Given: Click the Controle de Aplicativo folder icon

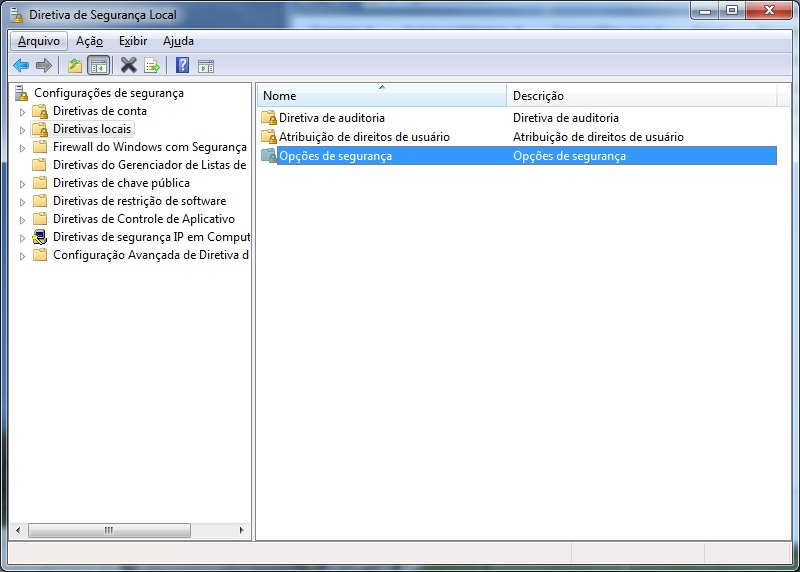Looking at the screenshot, I should coord(40,219).
